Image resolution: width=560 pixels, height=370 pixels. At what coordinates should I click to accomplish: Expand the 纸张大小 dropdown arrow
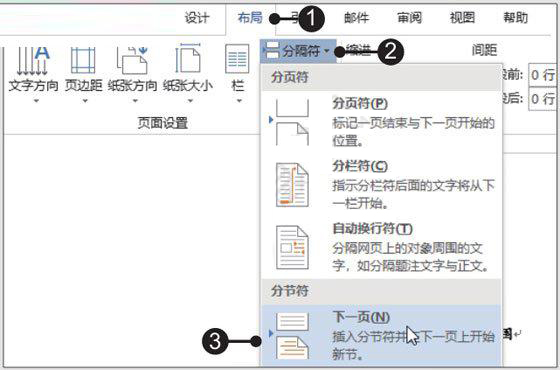(x=190, y=101)
